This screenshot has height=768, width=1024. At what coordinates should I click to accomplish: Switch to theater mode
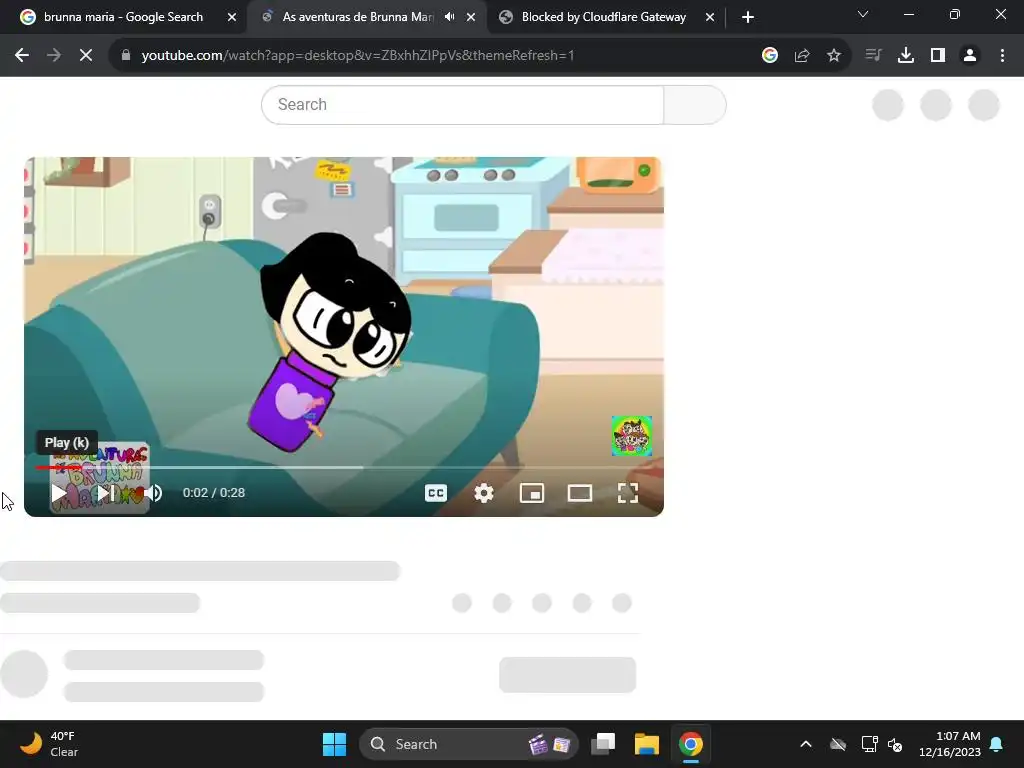tap(580, 493)
